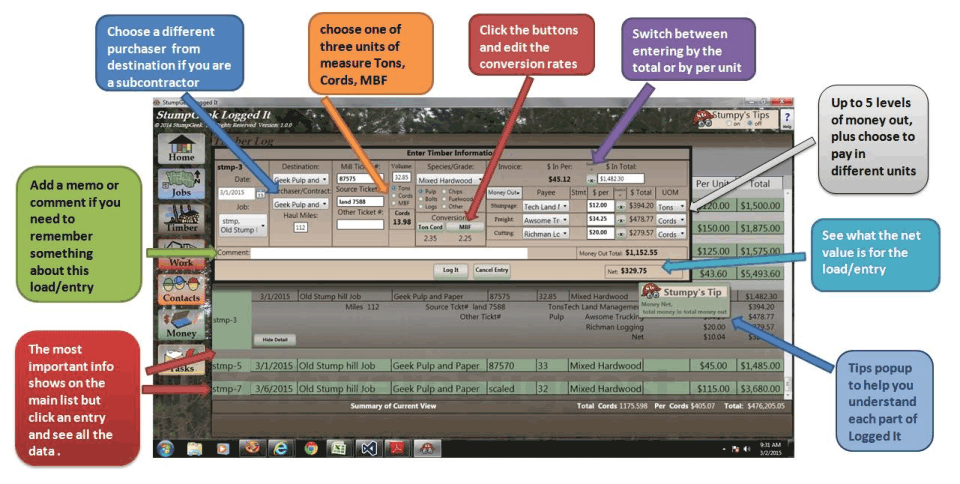
Task: Click the Haul Miles field
Action: [x=300, y=227]
